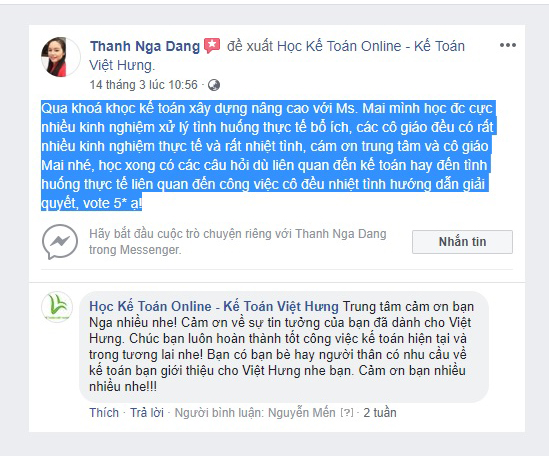
Task: Click the [?] help marker beside Nguyễn Mến
Action: pos(347,413)
